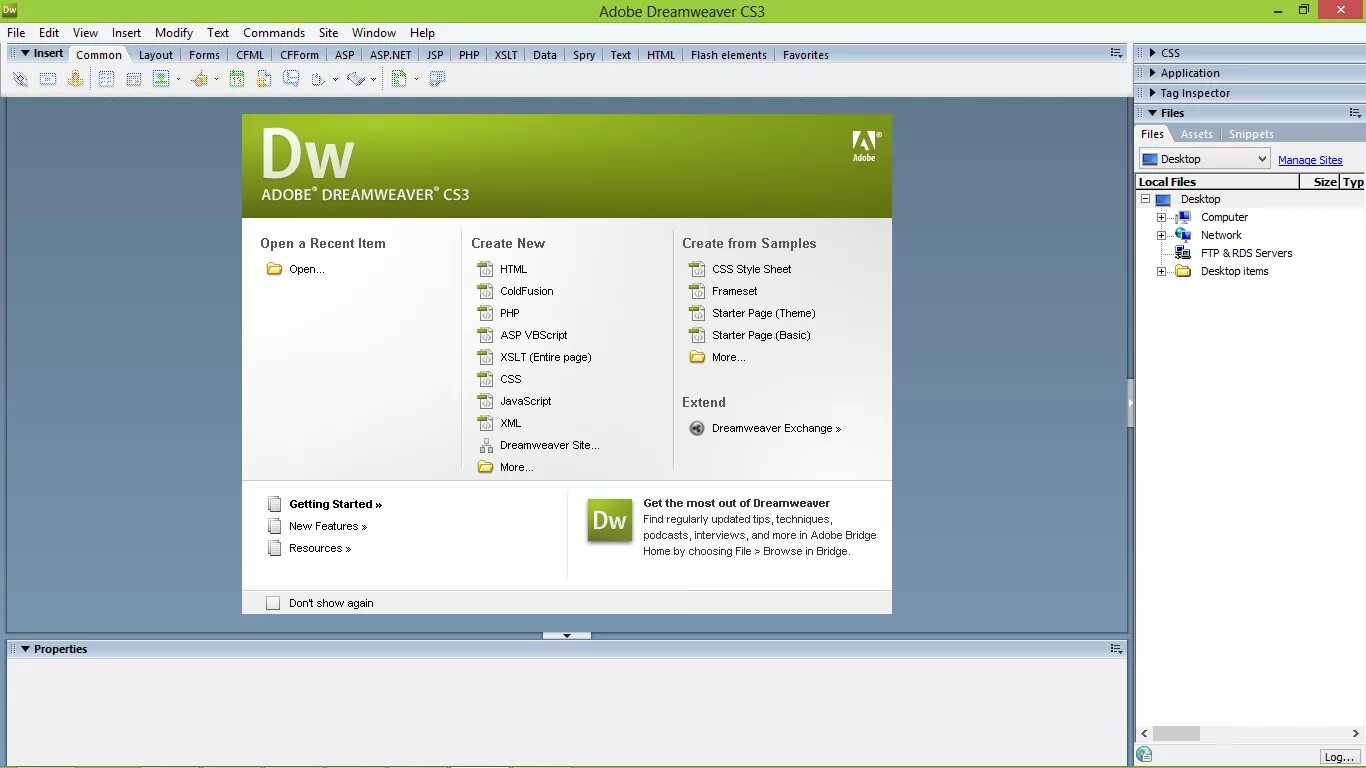Viewport: 1366px width, 768px height.
Task: Open the Commands menu
Action: point(274,33)
